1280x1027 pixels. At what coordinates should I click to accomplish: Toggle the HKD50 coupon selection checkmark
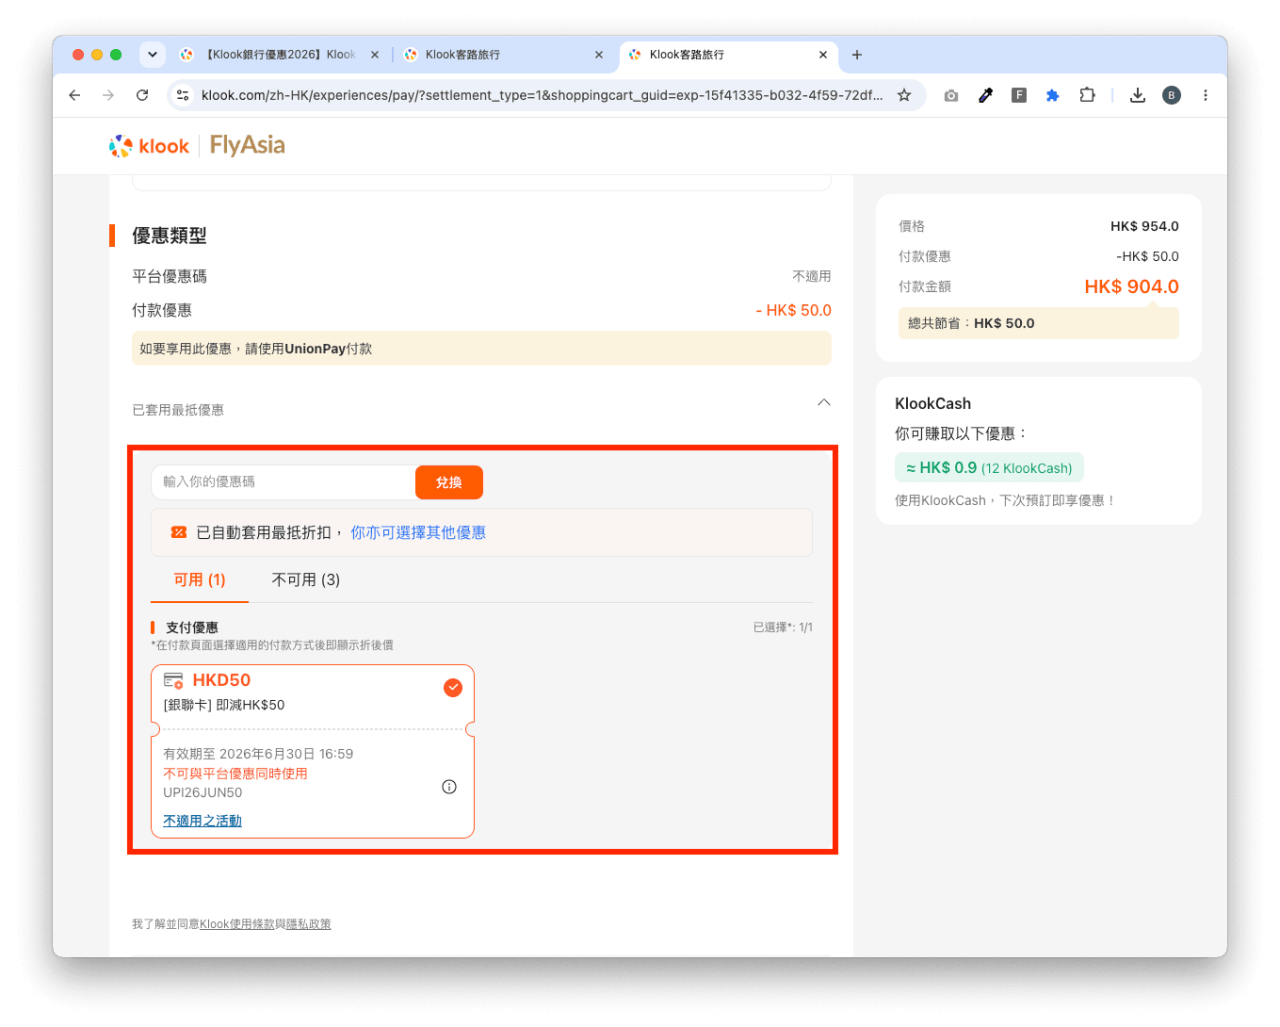453,687
